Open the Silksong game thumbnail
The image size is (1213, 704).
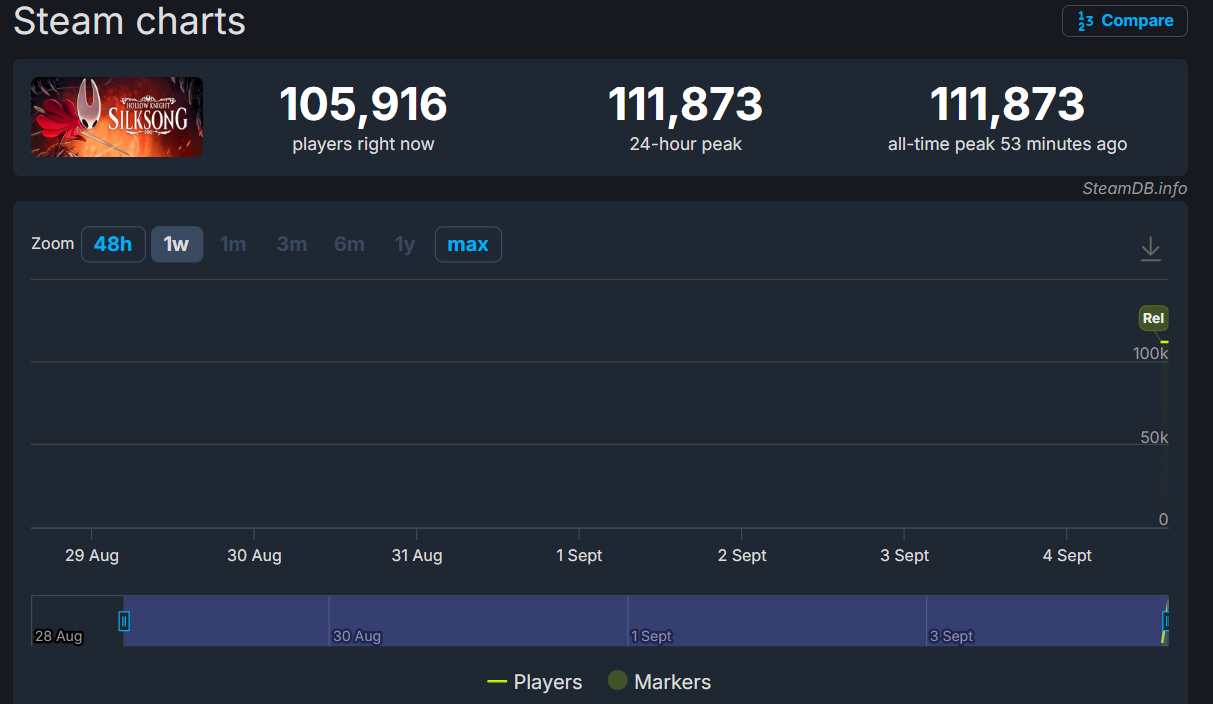tap(117, 117)
